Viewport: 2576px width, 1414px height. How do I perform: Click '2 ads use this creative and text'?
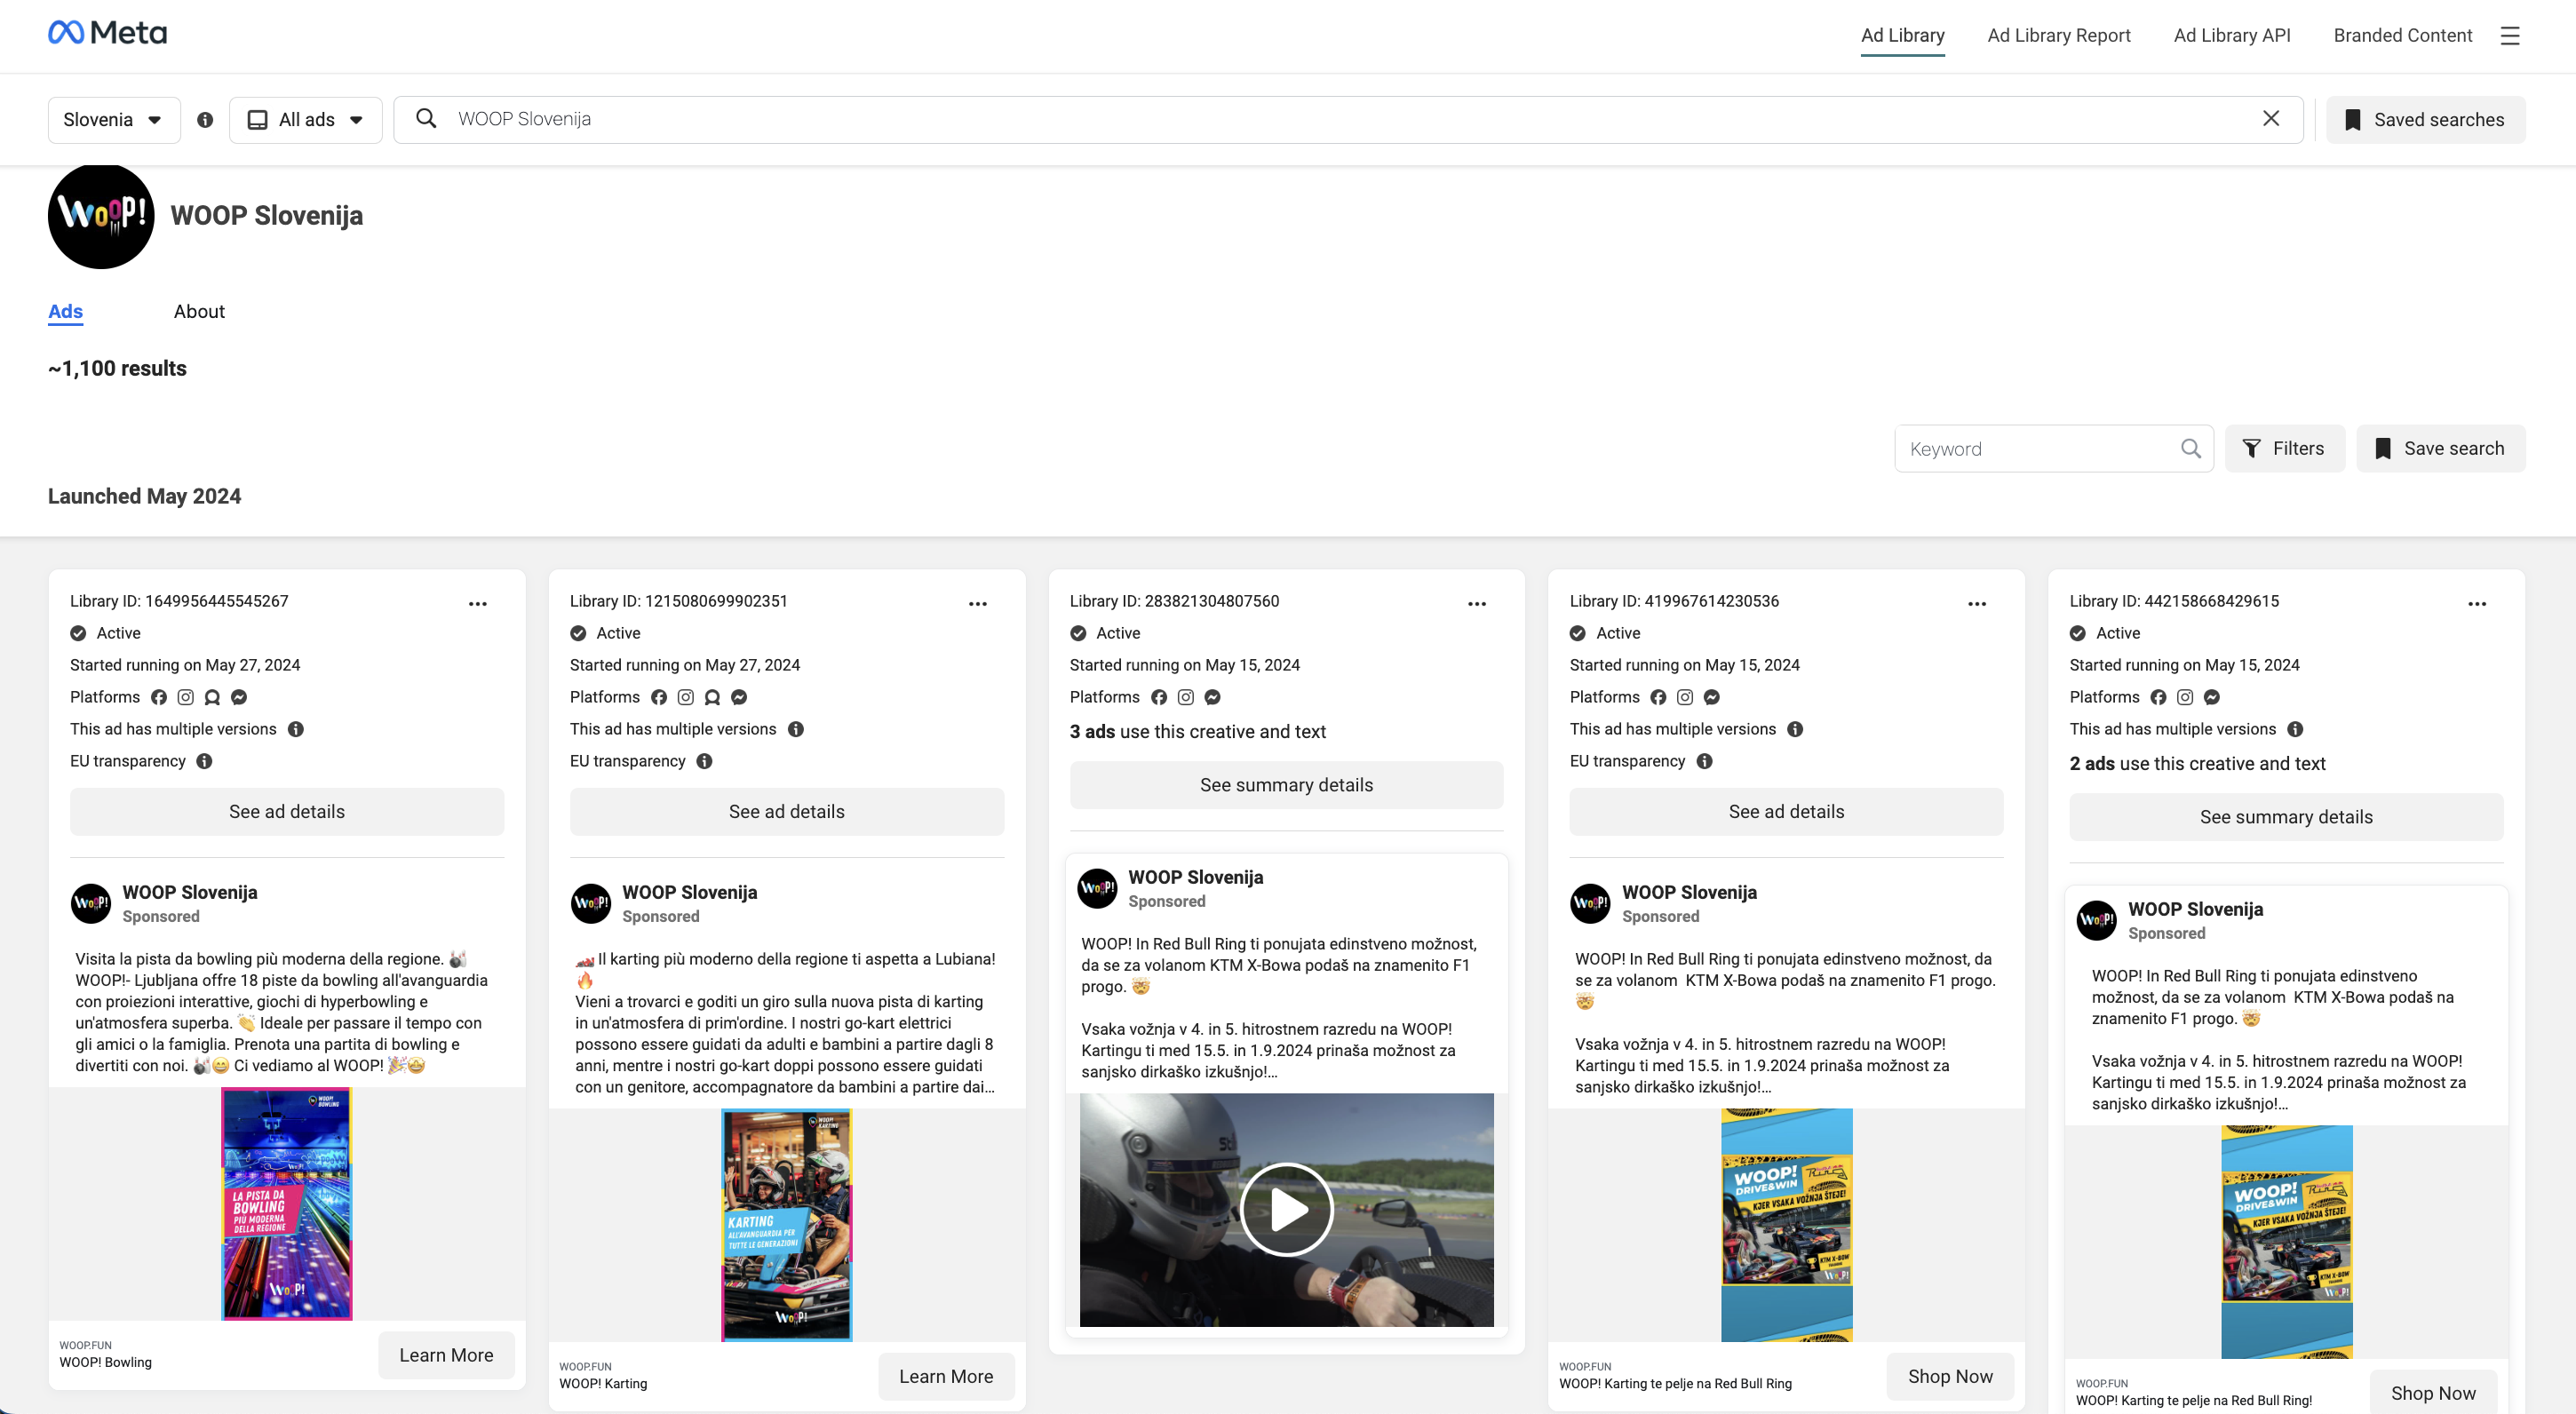click(x=2197, y=764)
